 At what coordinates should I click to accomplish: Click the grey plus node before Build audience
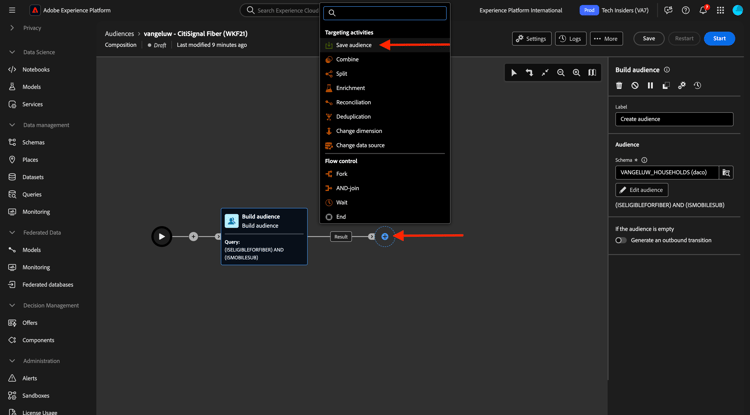click(x=193, y=236)
